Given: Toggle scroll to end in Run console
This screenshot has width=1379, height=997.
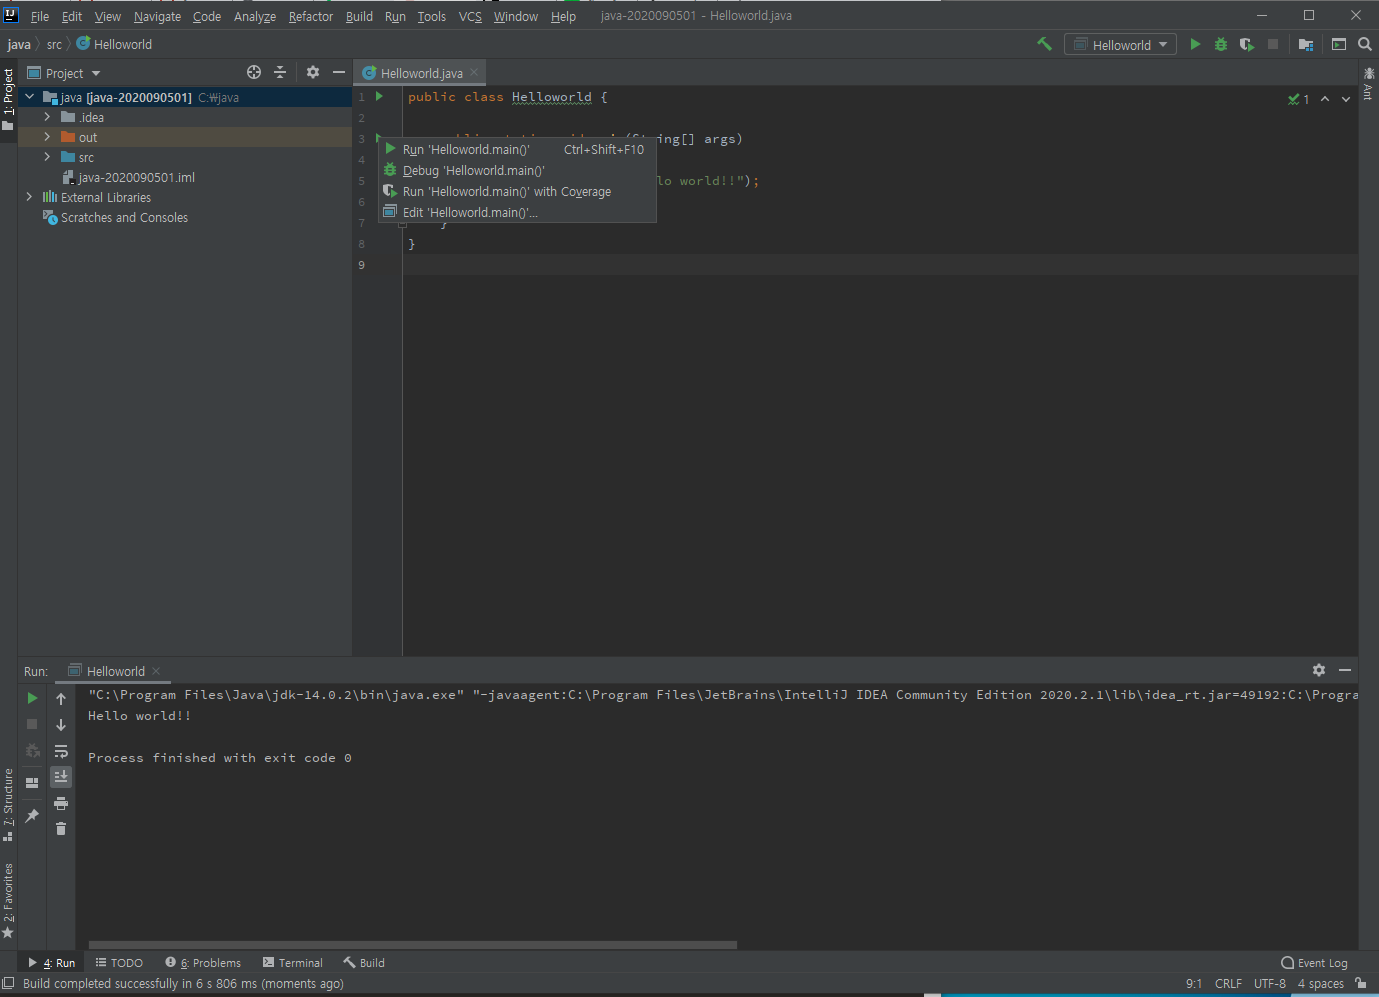Looking at the screenshot, I should point(61,777).
